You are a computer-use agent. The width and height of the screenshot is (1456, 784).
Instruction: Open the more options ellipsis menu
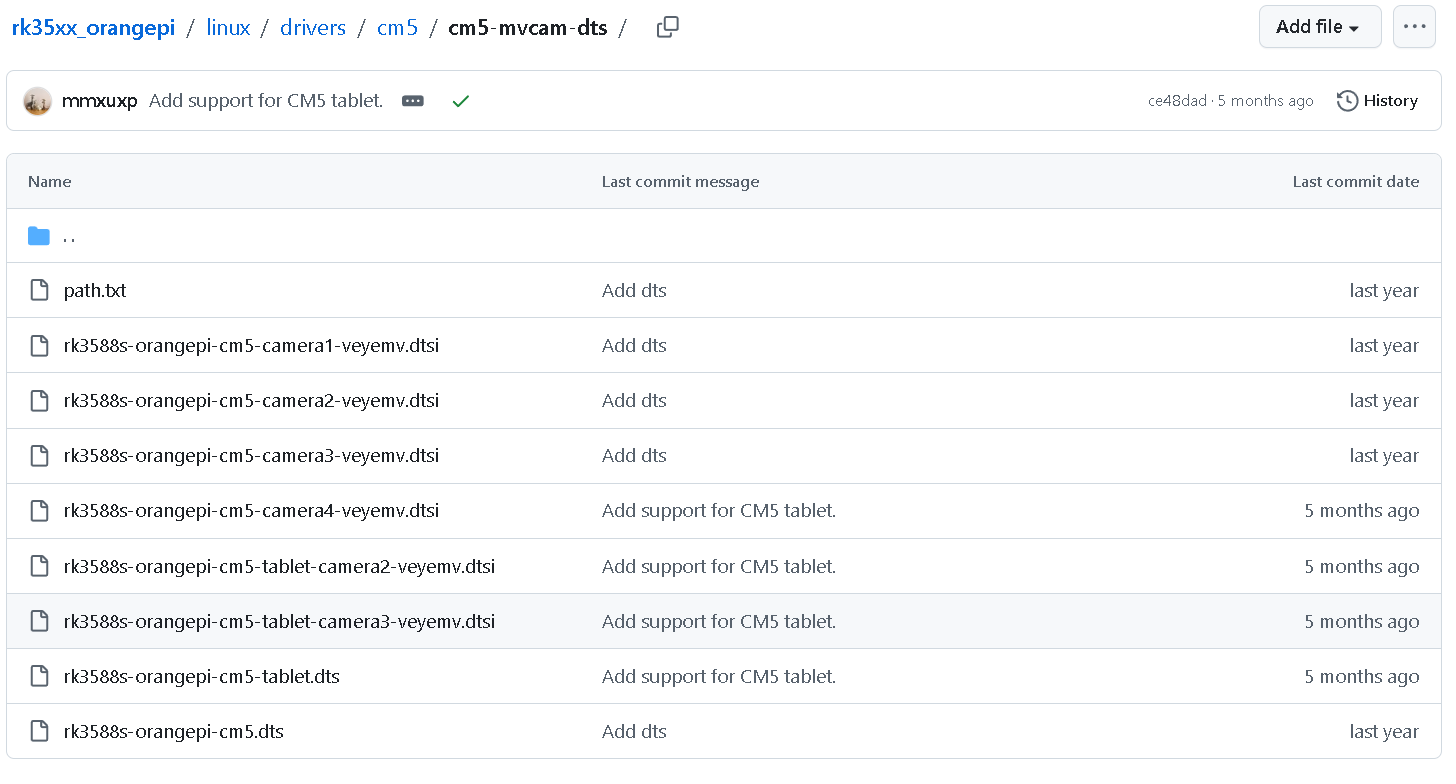(1414, 27)
